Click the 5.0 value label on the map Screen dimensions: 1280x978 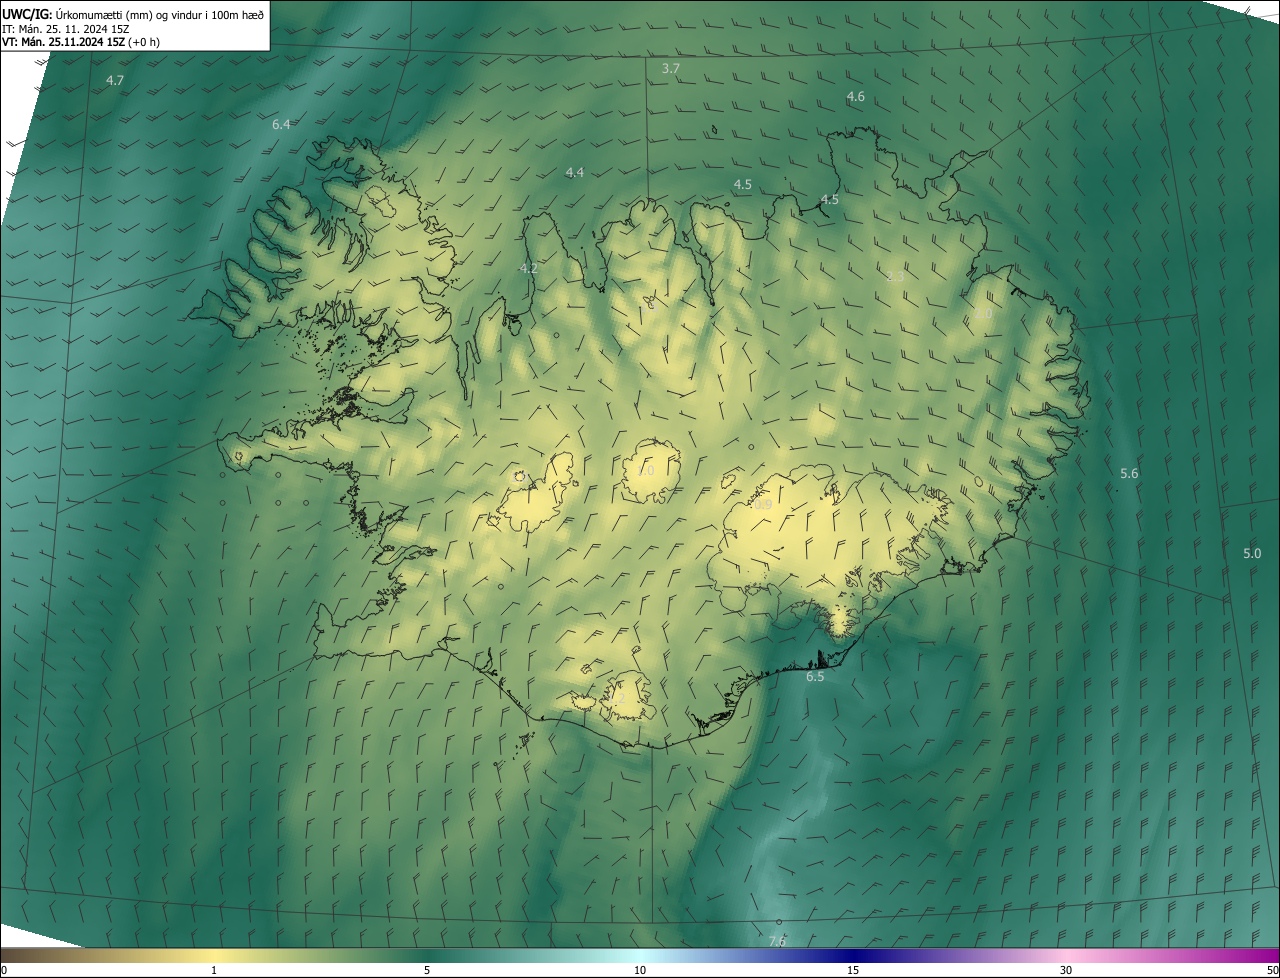tap(1252, 553)
